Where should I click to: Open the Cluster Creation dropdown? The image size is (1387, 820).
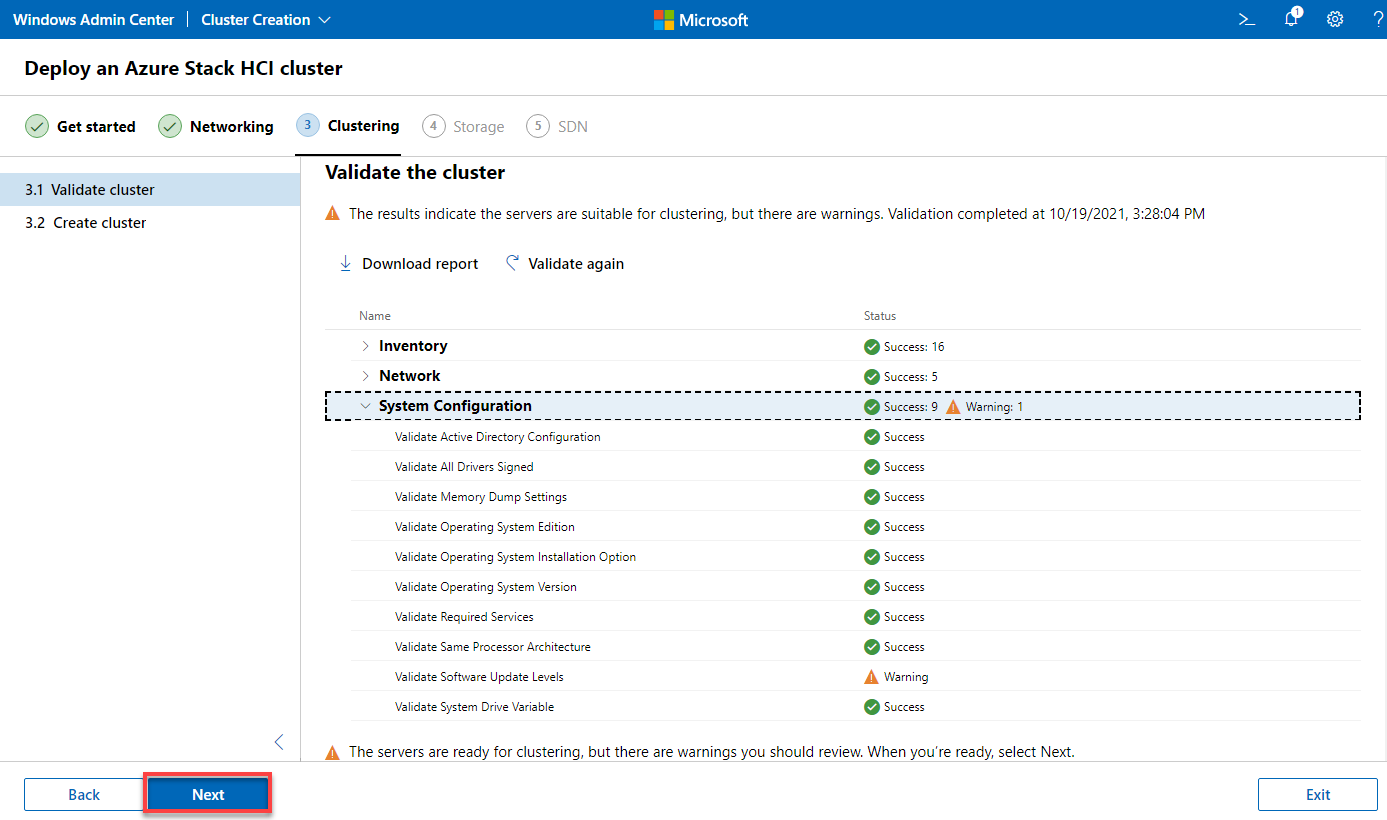pos(266,19)
